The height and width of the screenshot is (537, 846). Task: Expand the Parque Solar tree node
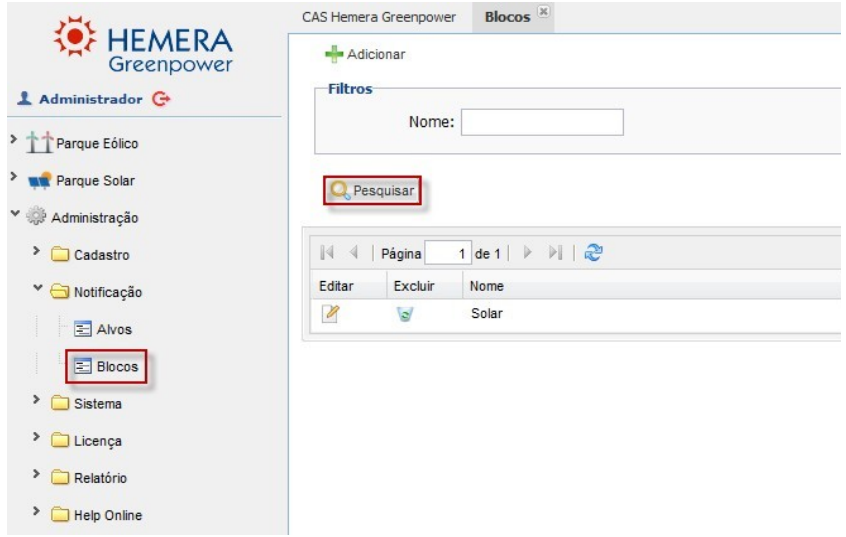9,178
